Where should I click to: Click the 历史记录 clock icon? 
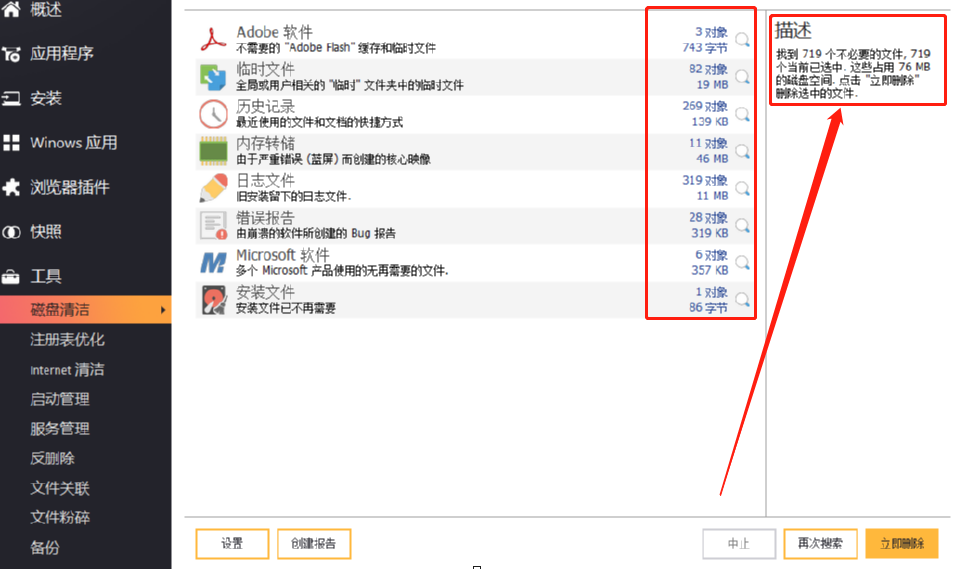pos(213,114)
